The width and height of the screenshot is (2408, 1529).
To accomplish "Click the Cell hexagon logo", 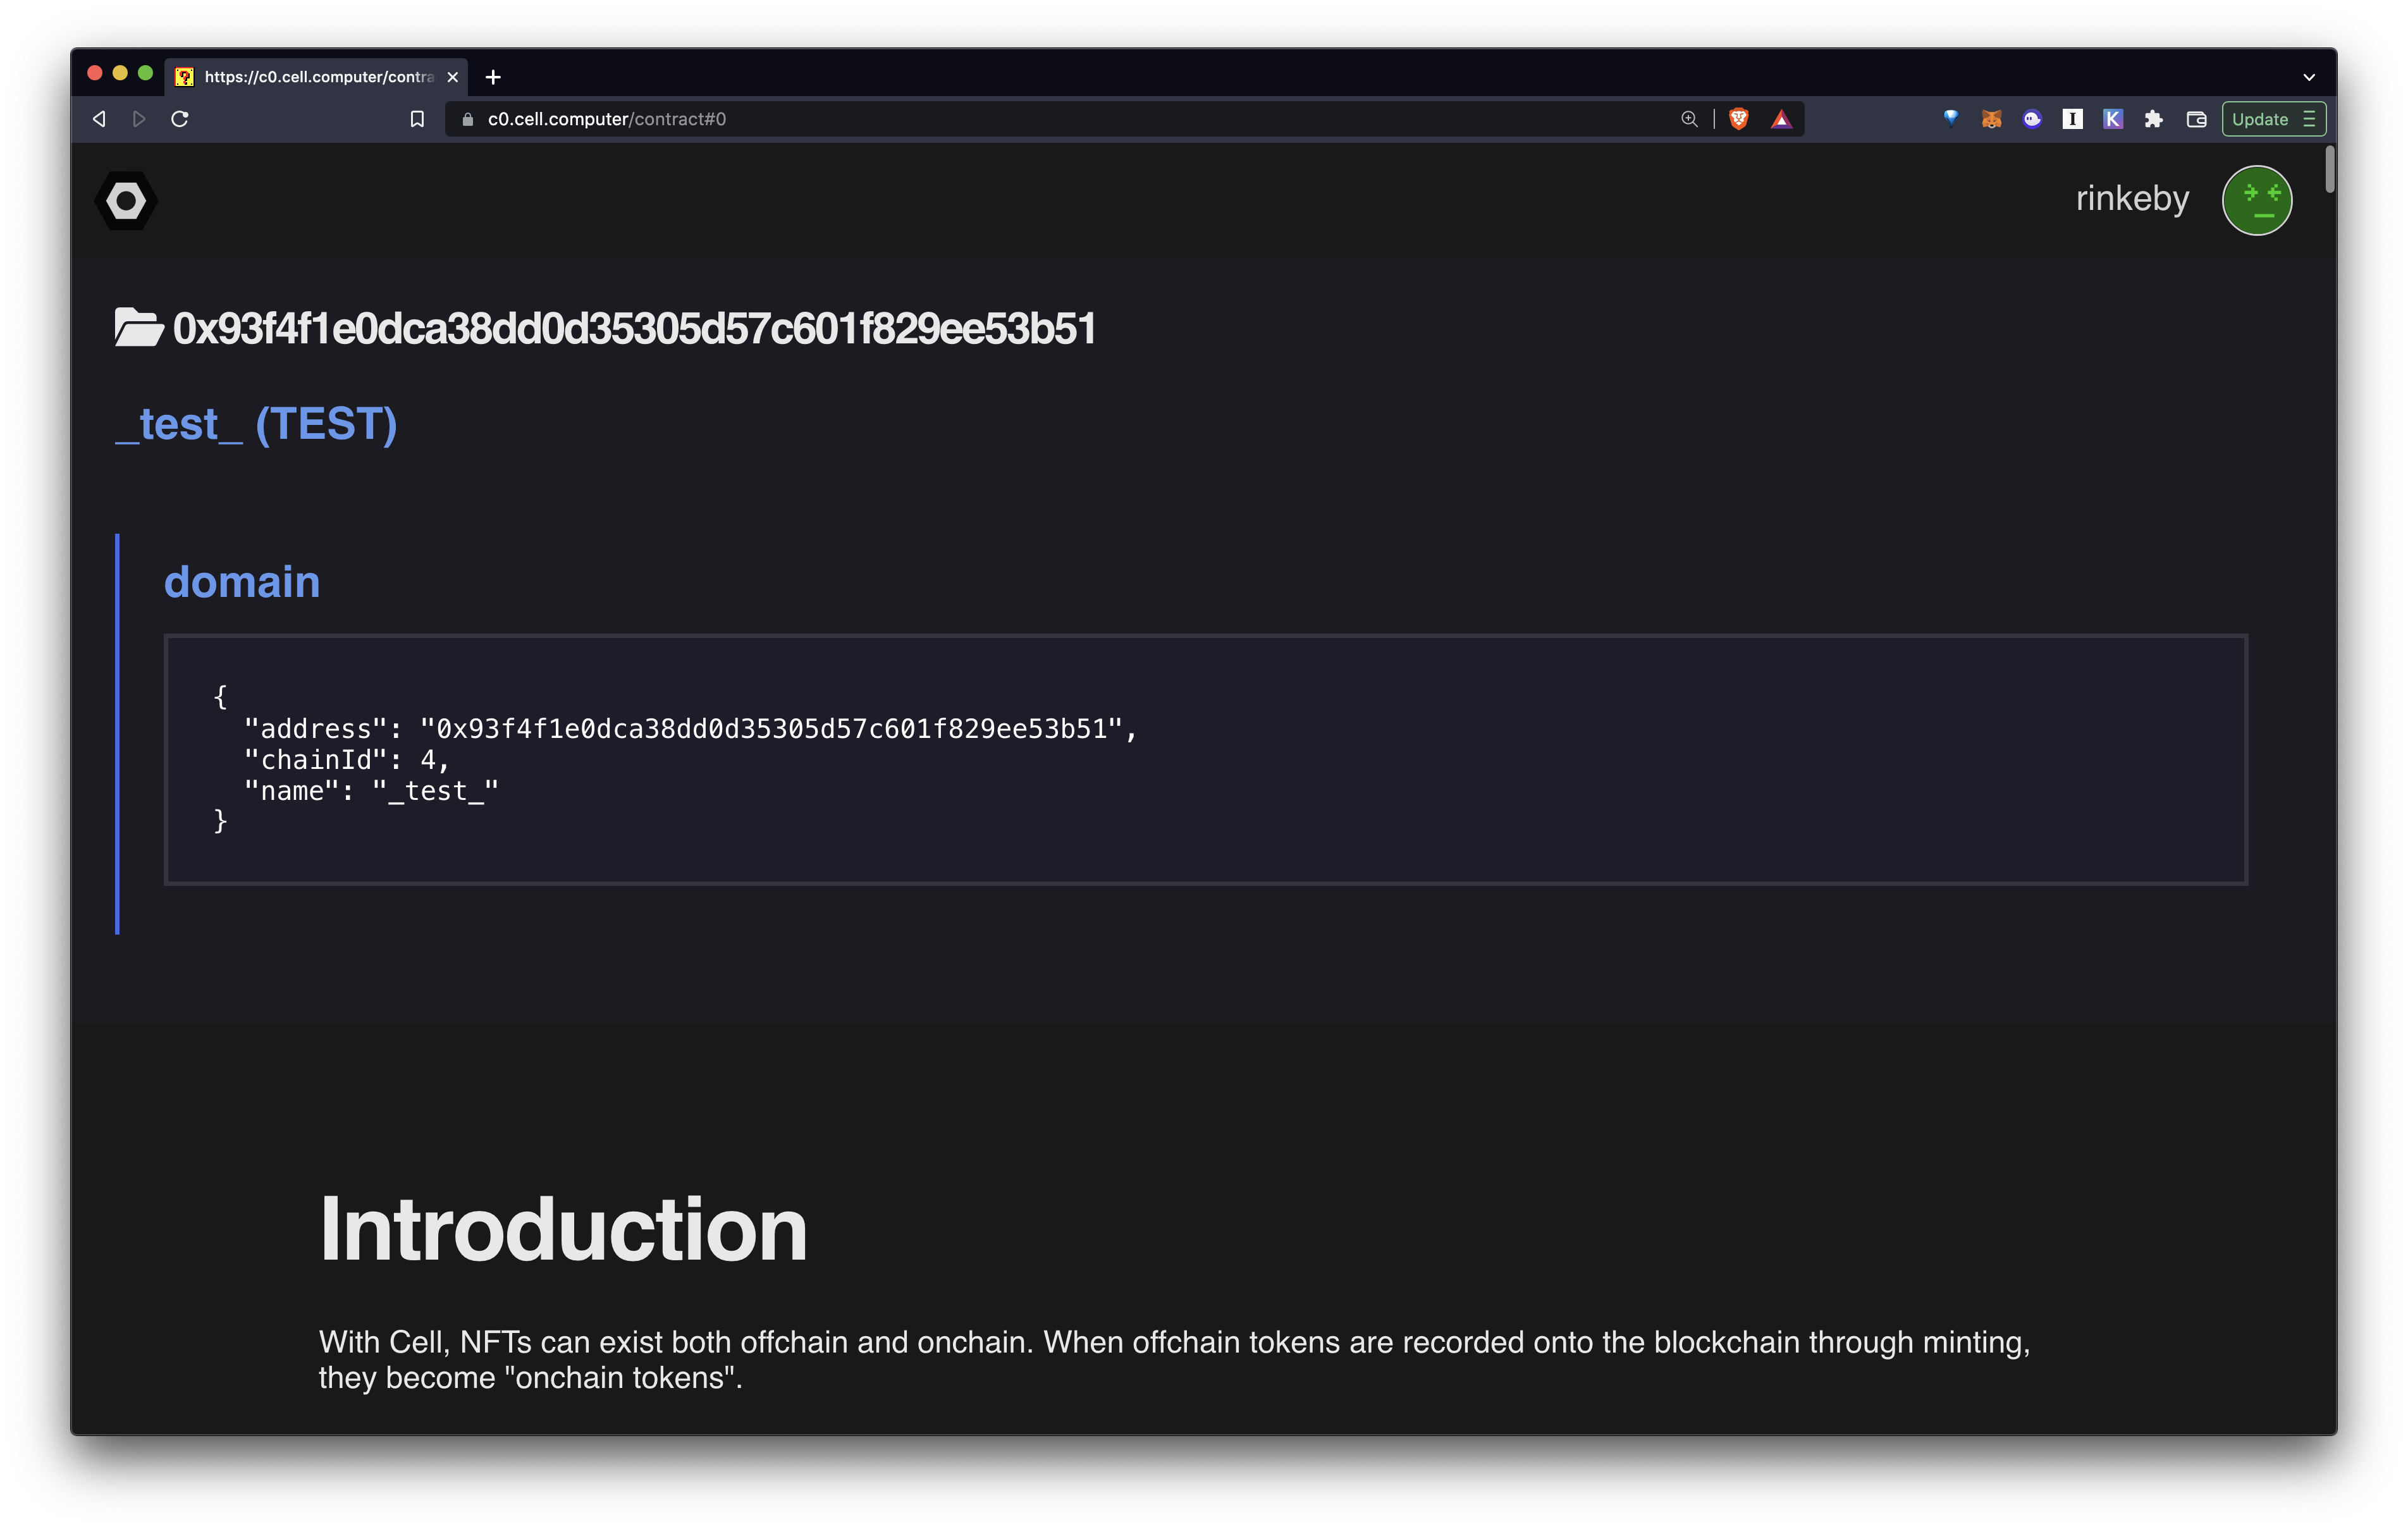I will (x=126, y=201).
